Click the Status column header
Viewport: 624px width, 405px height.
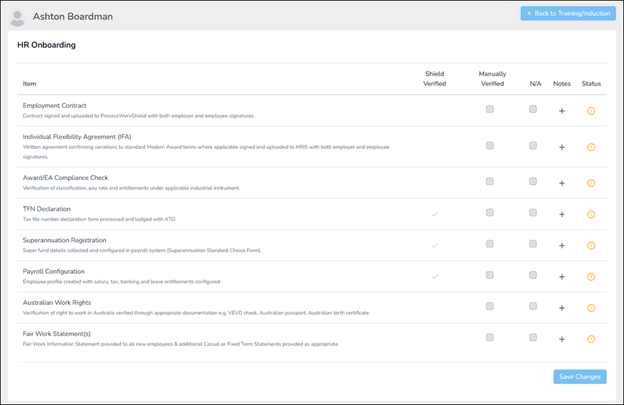click(x=591, y=83)
